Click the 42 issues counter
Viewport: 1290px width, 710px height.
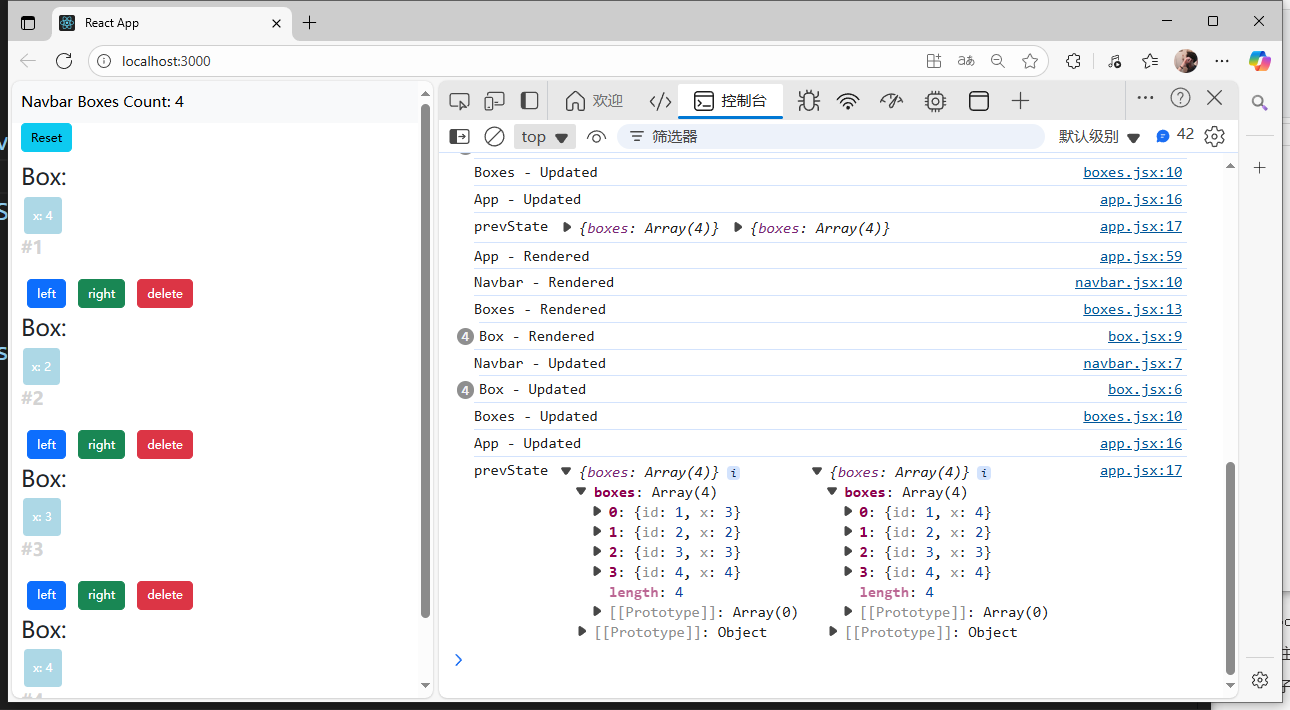[x=1175, y=135]
